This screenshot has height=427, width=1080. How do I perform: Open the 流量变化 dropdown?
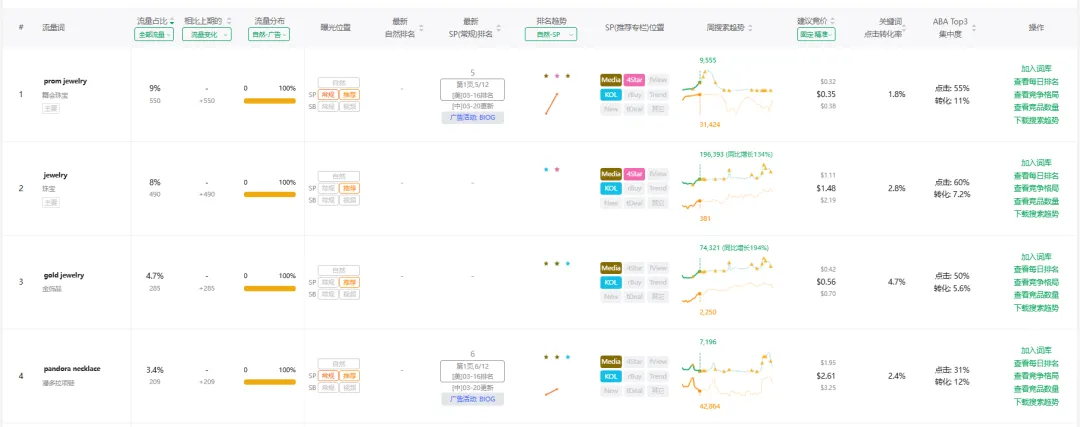(x=211, y=34)
